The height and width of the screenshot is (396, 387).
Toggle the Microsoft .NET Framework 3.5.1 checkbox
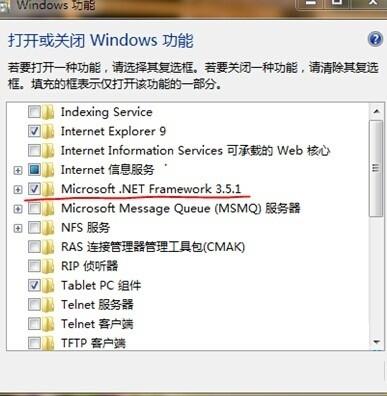[34, 189]
